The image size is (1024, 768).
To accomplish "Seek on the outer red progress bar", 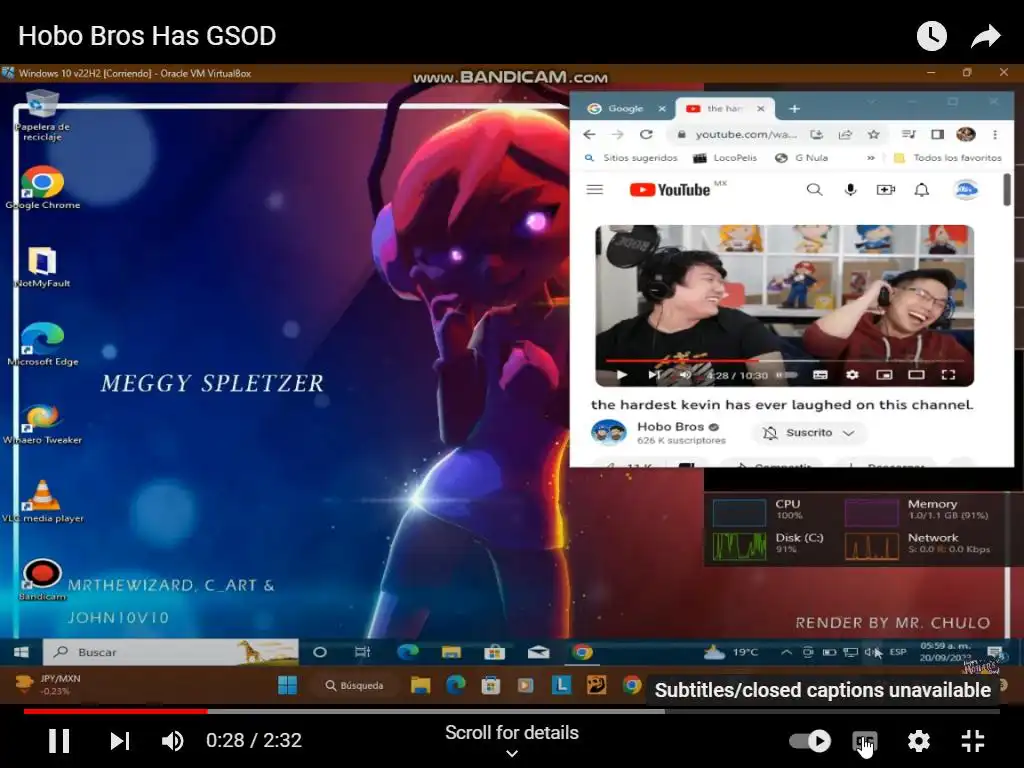I will 511,711.
